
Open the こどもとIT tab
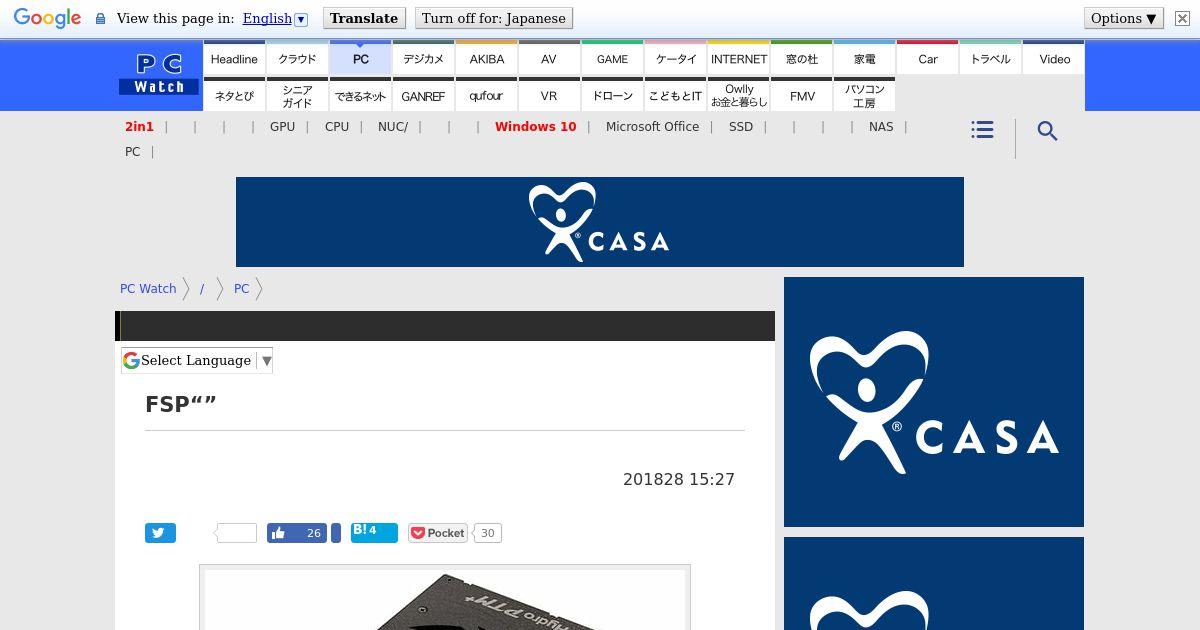tap(675, 95)
